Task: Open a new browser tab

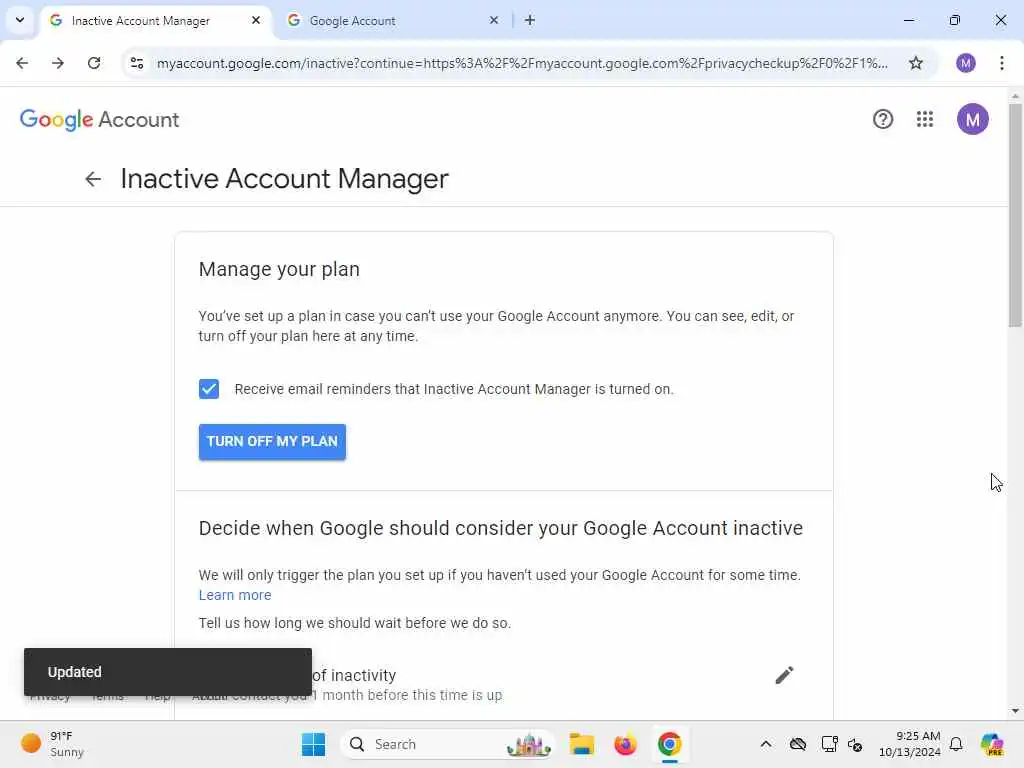Action: [530, 20]
